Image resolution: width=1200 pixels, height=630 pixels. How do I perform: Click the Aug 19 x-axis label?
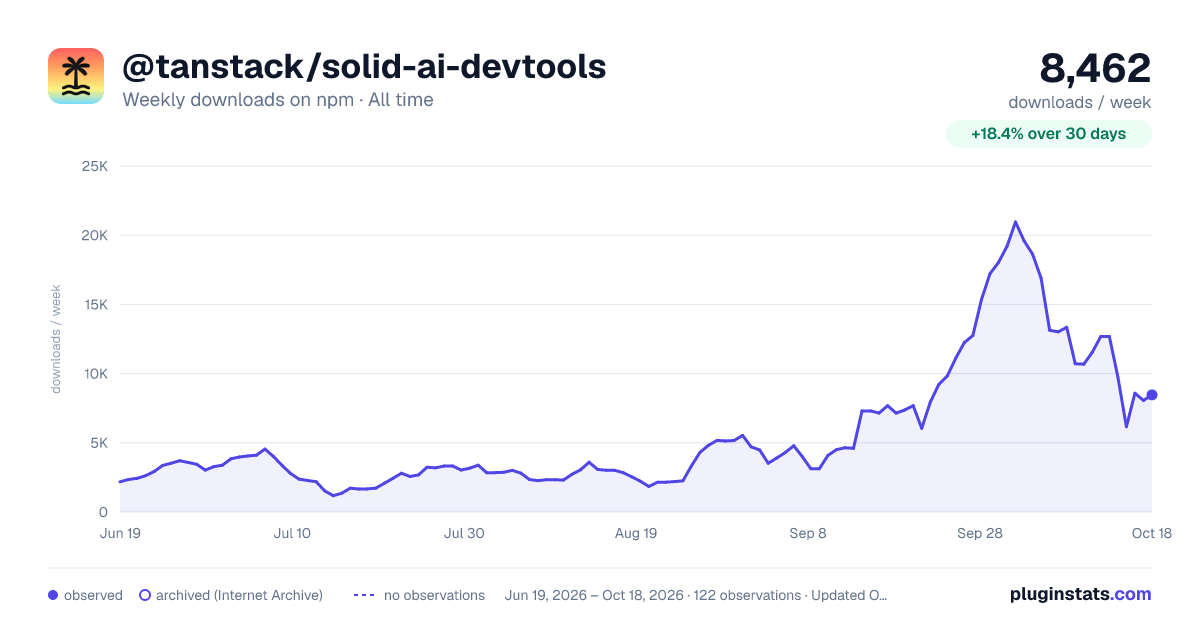636,533
